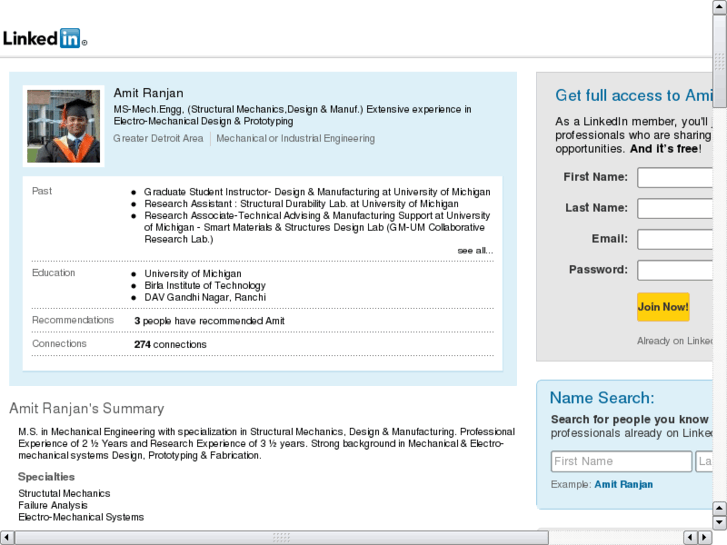Click the 'Past' section label
This screenshot has height=545, width=727.
pyautogui.click(x=42, y=191)
